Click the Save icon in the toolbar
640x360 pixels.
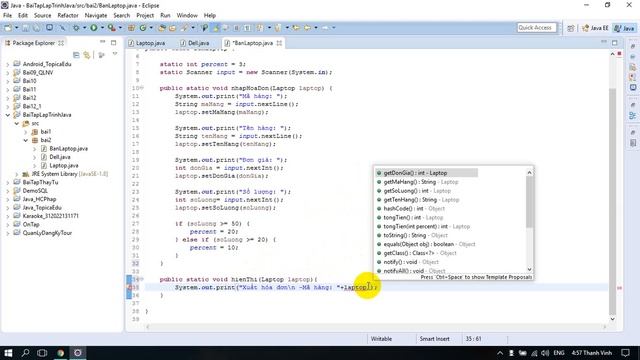(x=26, y=28)
